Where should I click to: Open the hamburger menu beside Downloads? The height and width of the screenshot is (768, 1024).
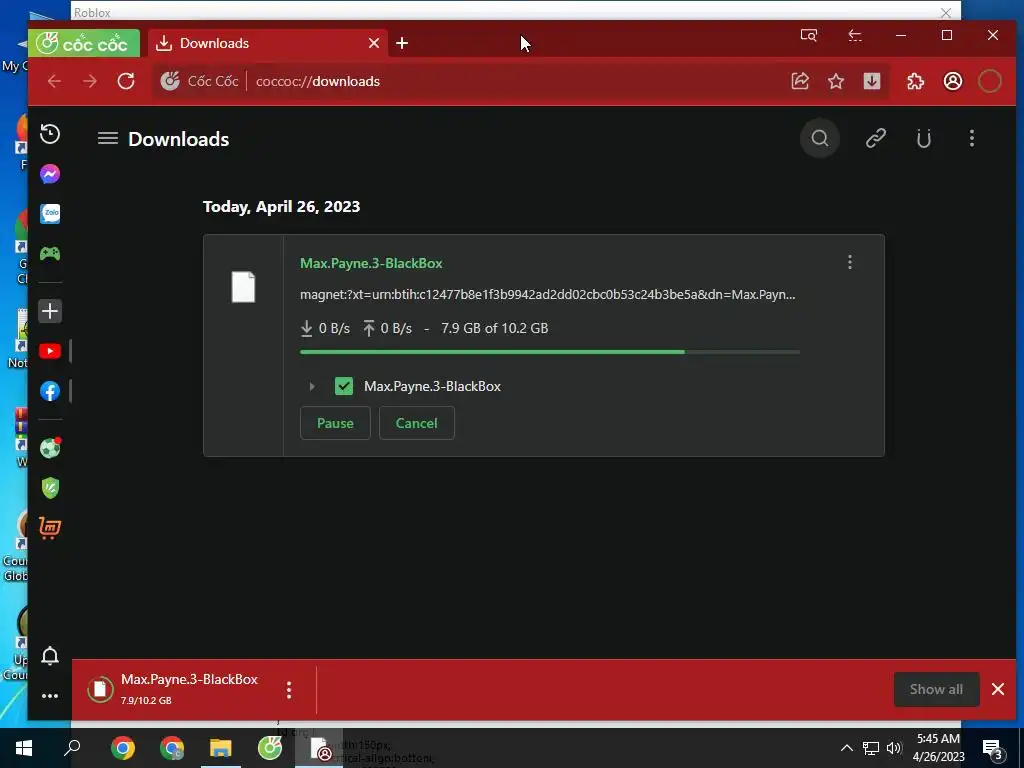108,138
